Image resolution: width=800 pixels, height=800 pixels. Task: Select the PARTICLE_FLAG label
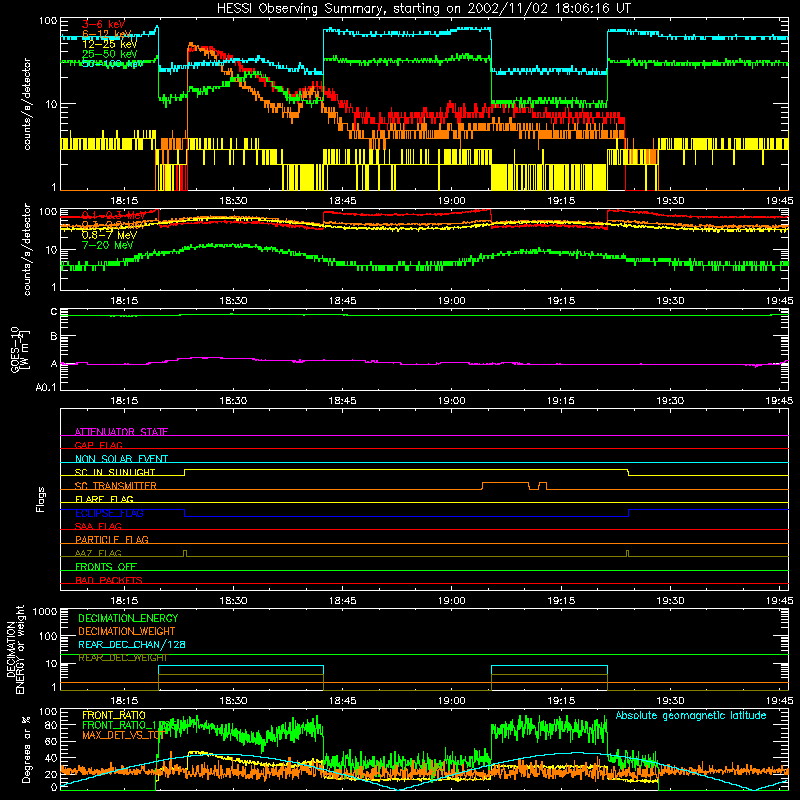112,539
